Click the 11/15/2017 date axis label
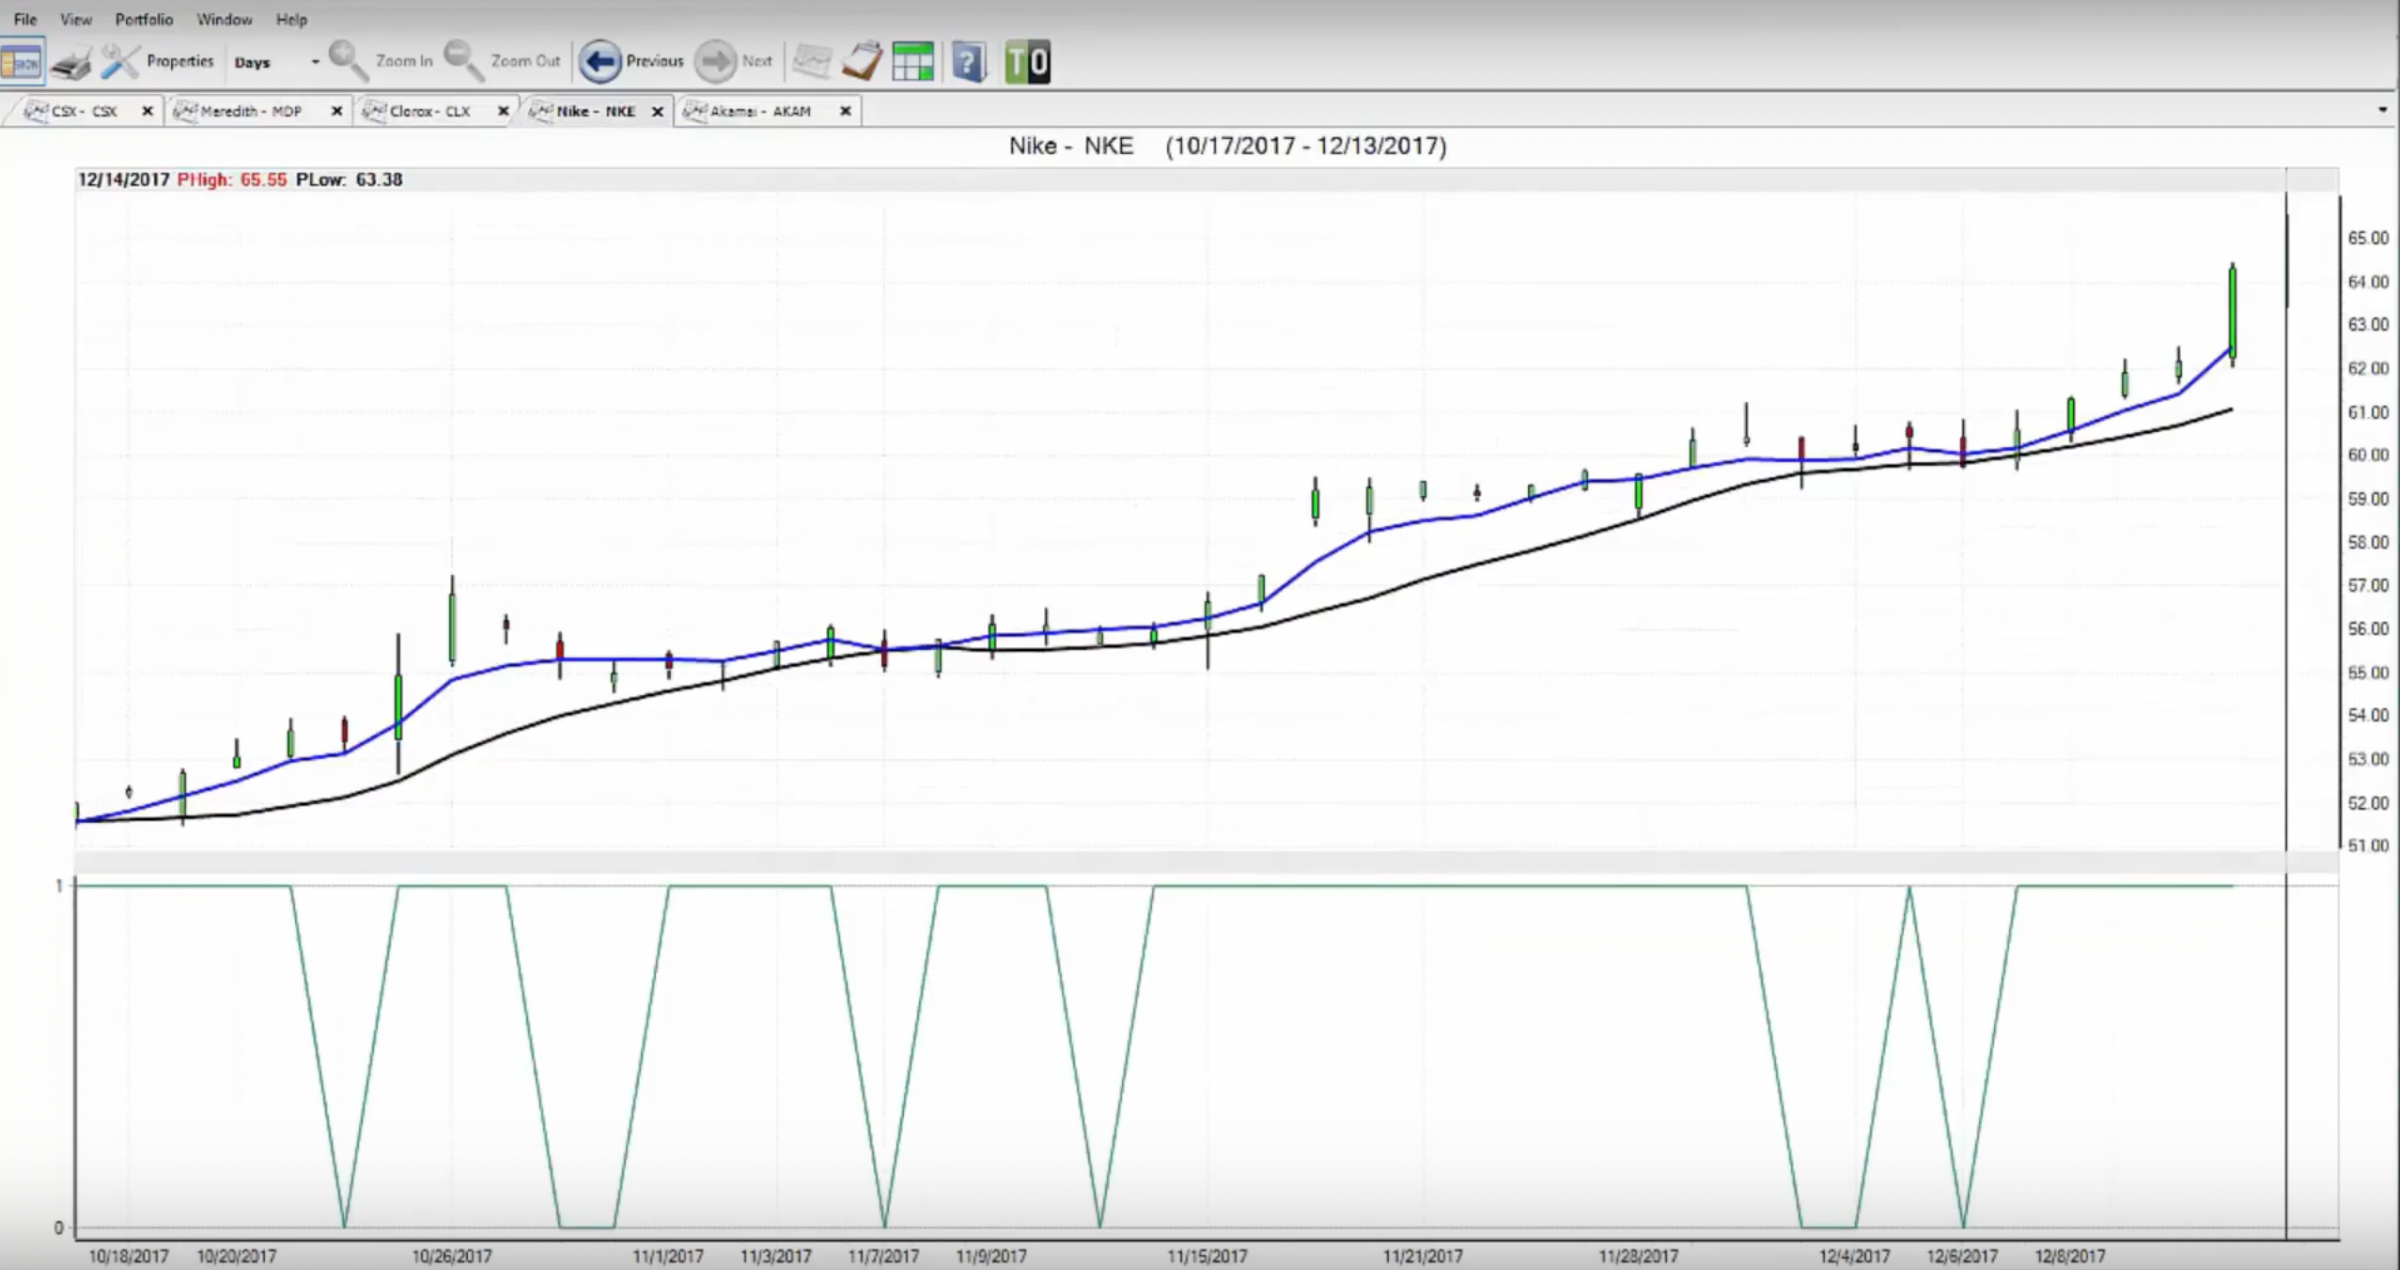The width and height of the screenshot is (2400, 1270). [x=1207, y=1256]
